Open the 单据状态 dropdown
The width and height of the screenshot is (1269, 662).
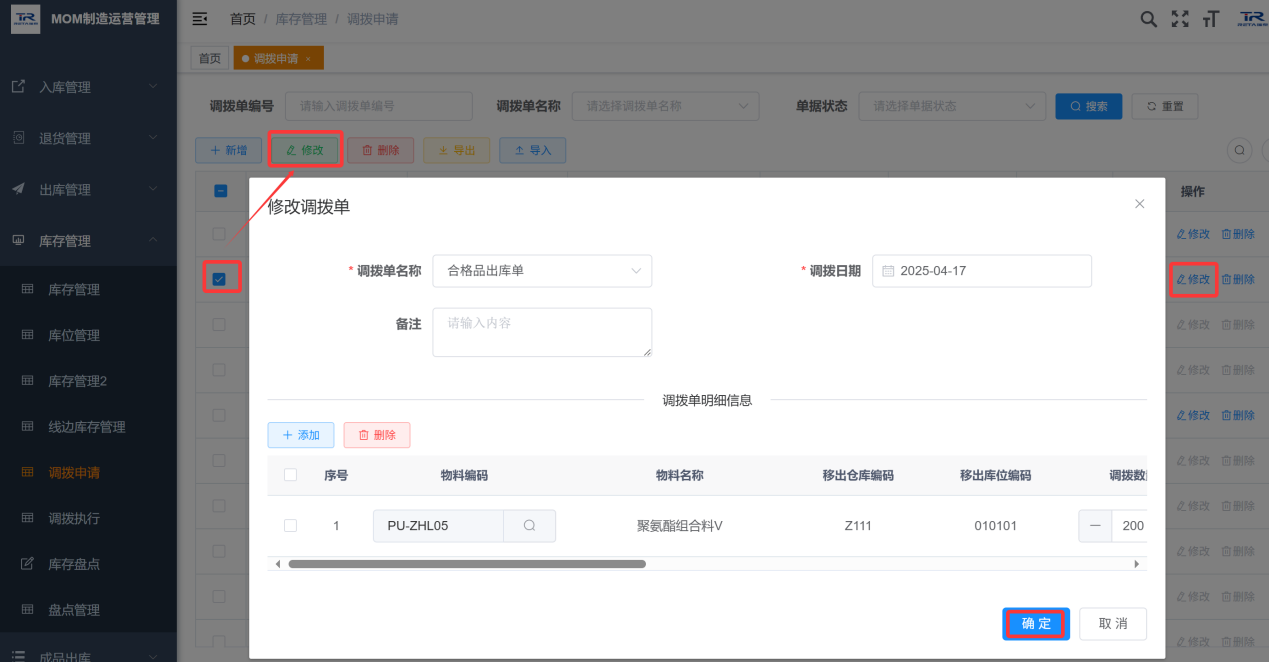pyautogui.click(x=952, y=106)
